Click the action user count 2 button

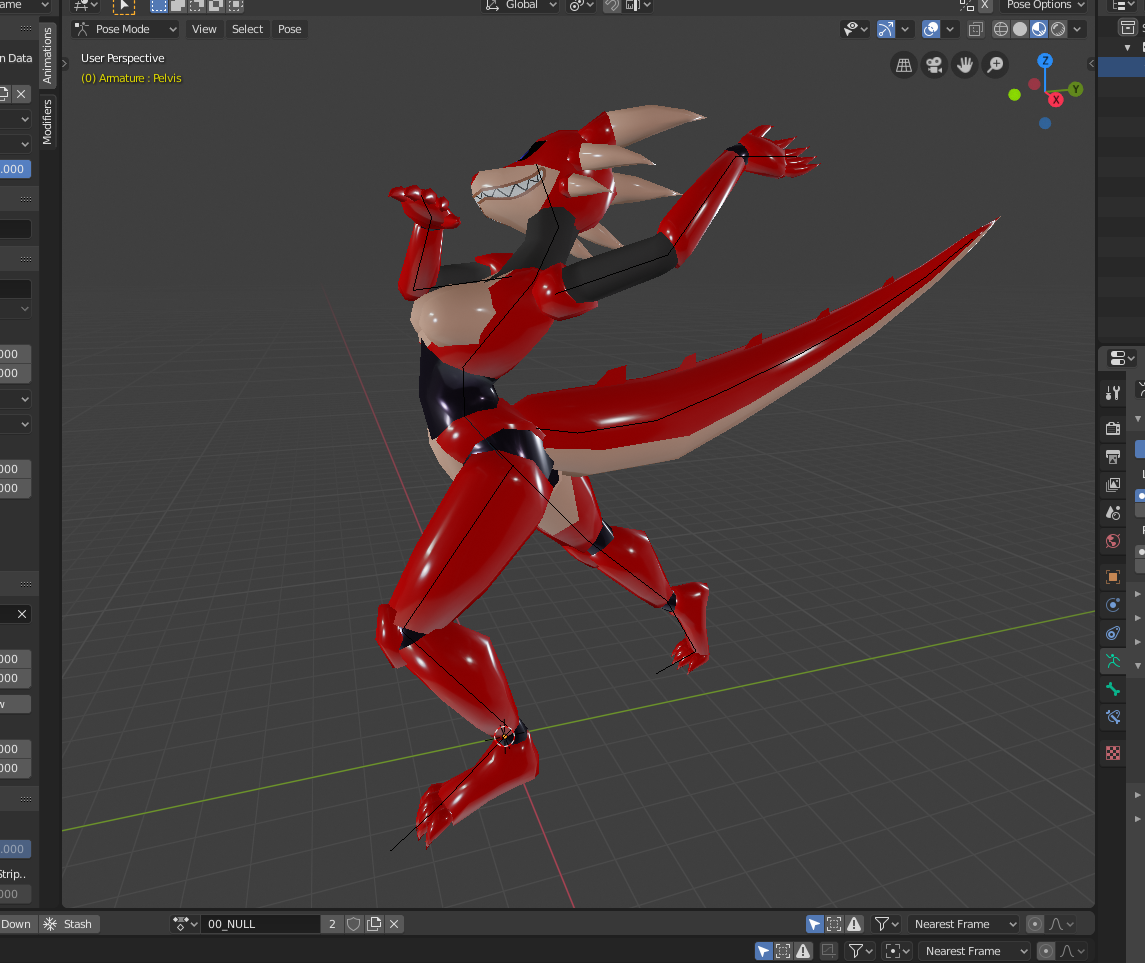click(x=332, y=924)
